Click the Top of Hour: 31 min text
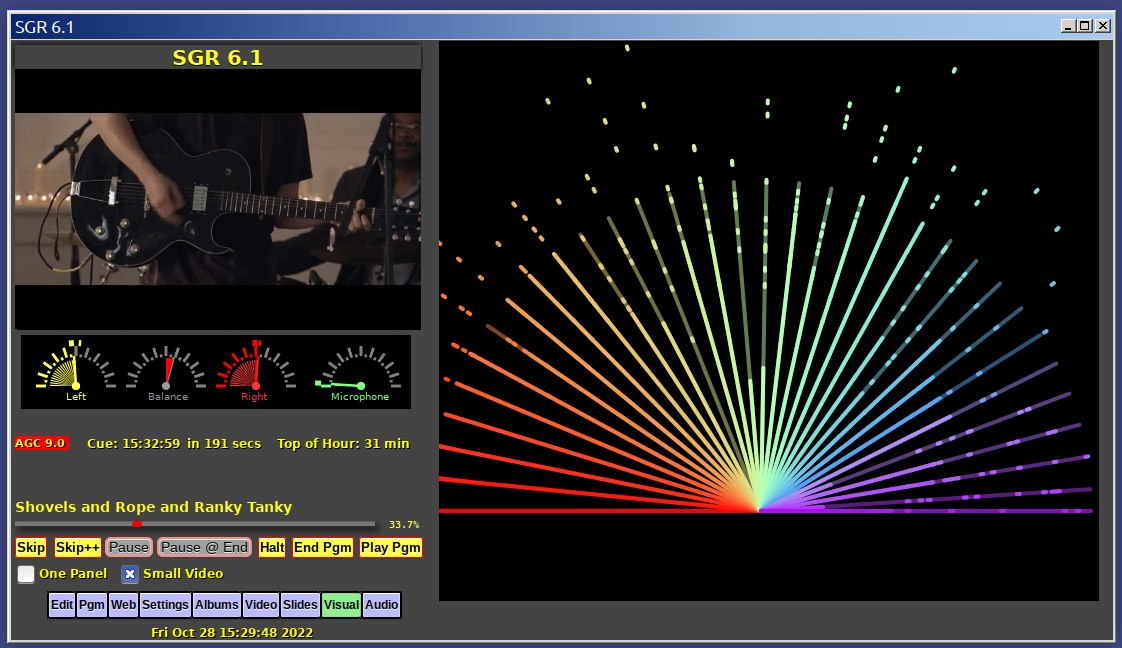Viewport: 1122px width, 648px height. (343, 443)
